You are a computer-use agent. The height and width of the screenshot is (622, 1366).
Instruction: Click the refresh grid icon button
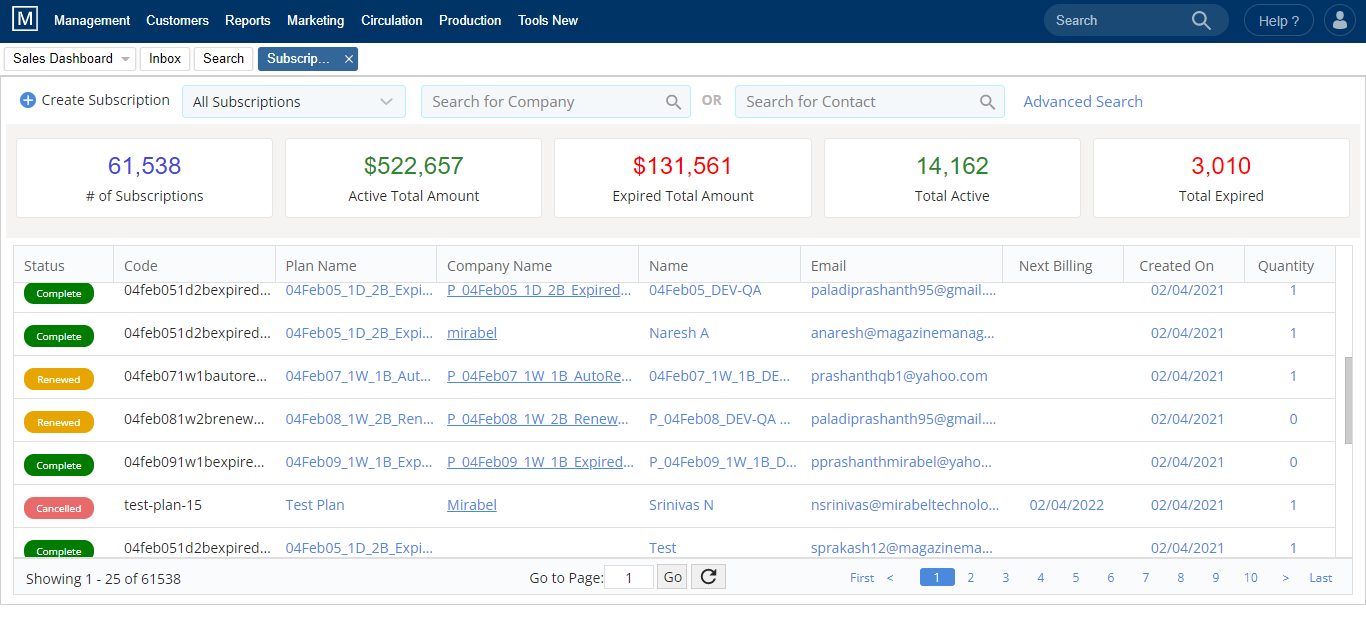708,577
